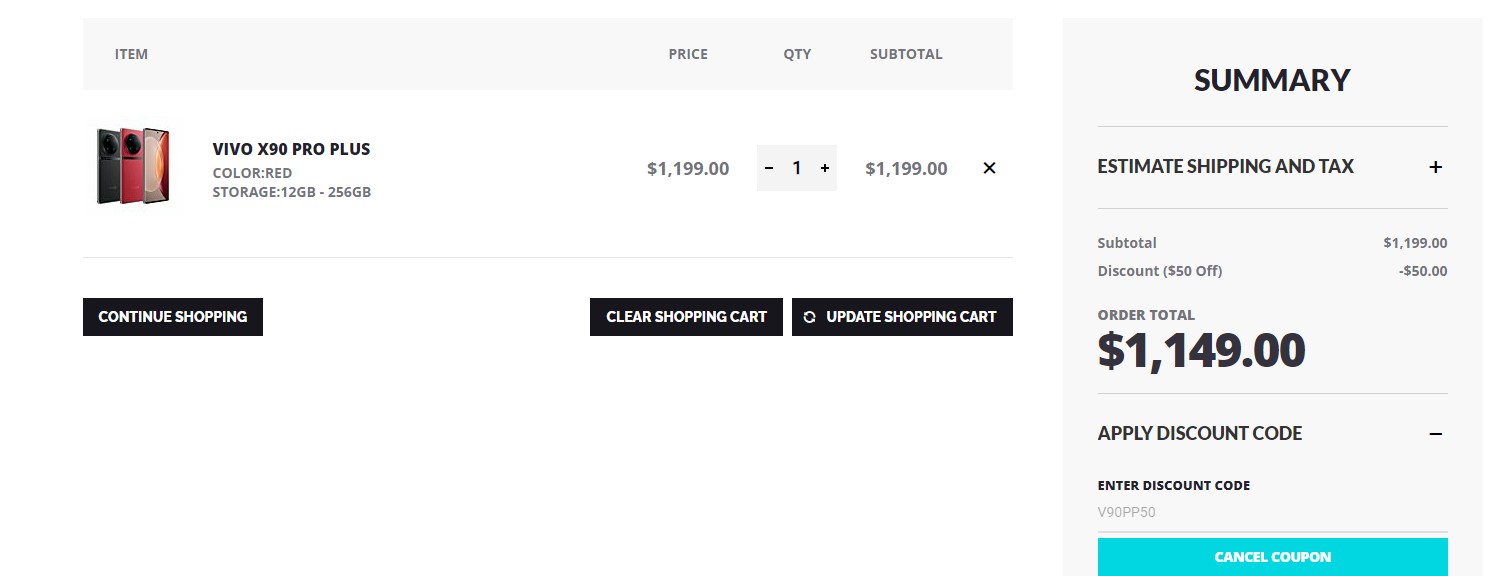The image size is (1504, 576).
Task: Decrease quantity with the minus button
Action: (x=769, y=168)
